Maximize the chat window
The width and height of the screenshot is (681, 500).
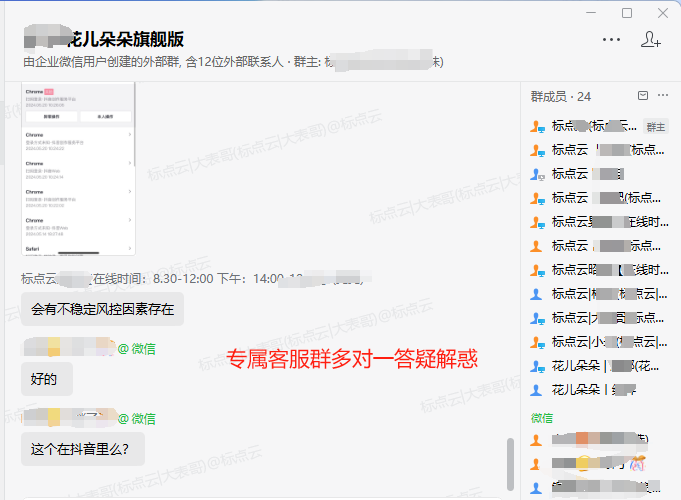coord(627,13)
